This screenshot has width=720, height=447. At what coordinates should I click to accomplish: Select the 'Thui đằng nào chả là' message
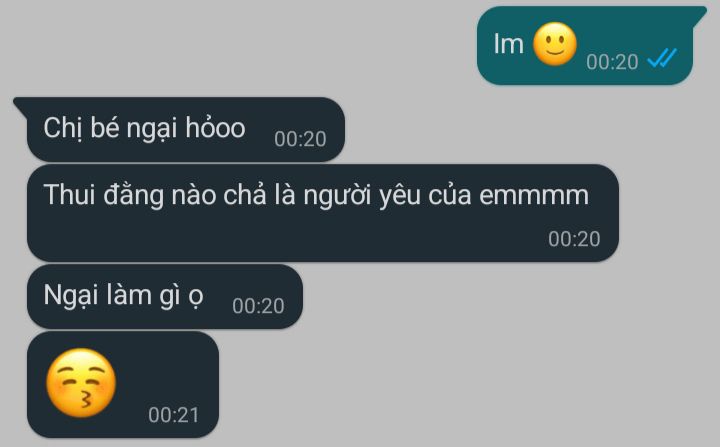(323, 213)
